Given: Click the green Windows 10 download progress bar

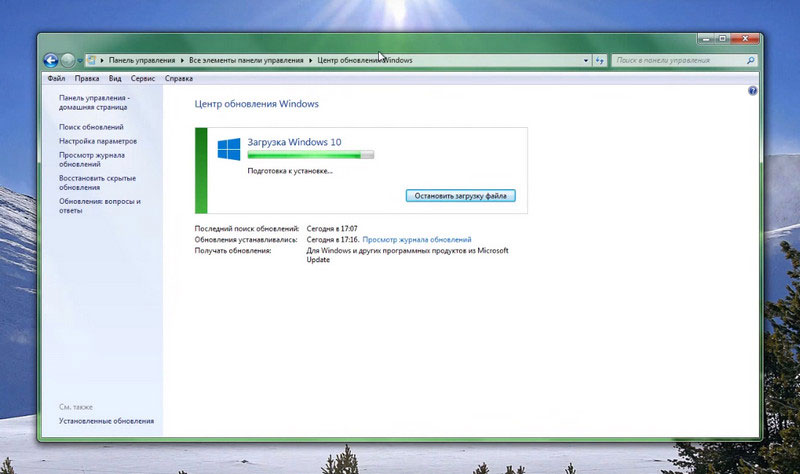Looking at the screenshot, I should click(x=310, y=156).
